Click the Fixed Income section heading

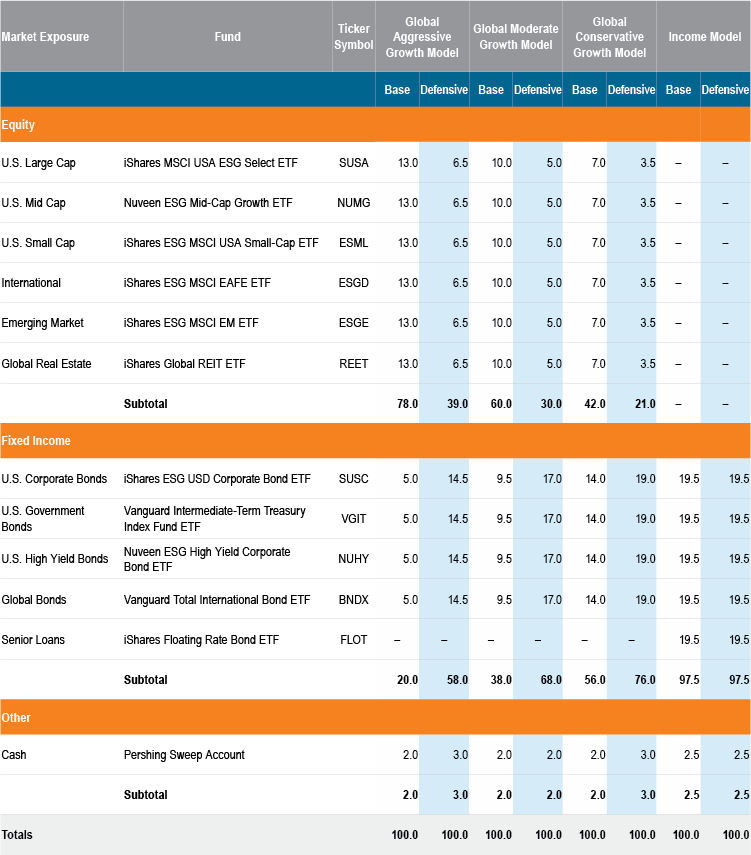click(x=36, y=441)
